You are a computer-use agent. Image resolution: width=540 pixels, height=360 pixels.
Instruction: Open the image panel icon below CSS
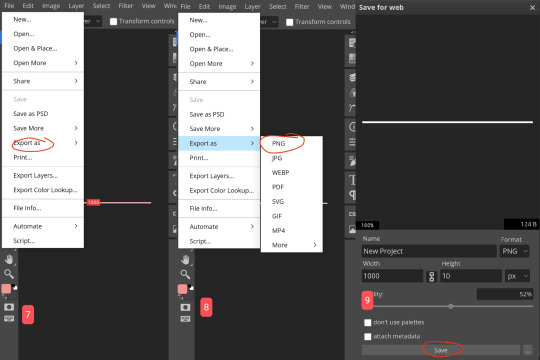352,229
